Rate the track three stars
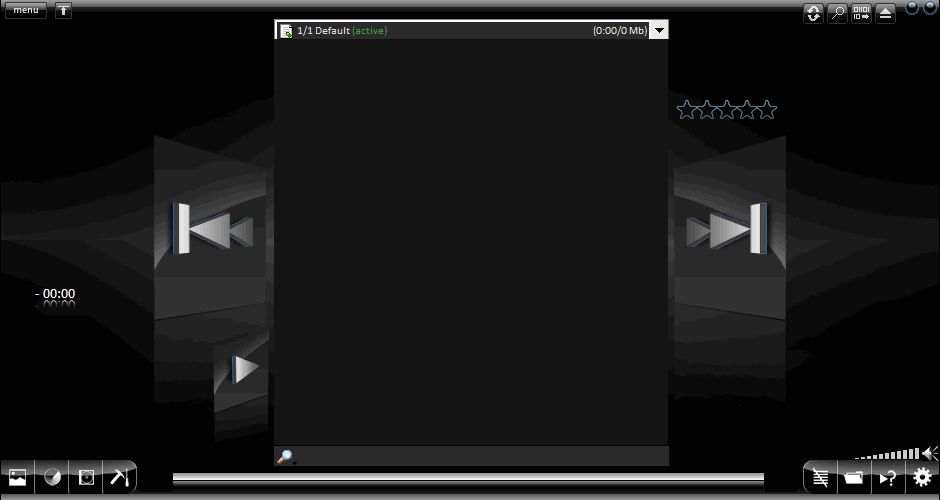 pyautogui.click(x=727, y=110)
